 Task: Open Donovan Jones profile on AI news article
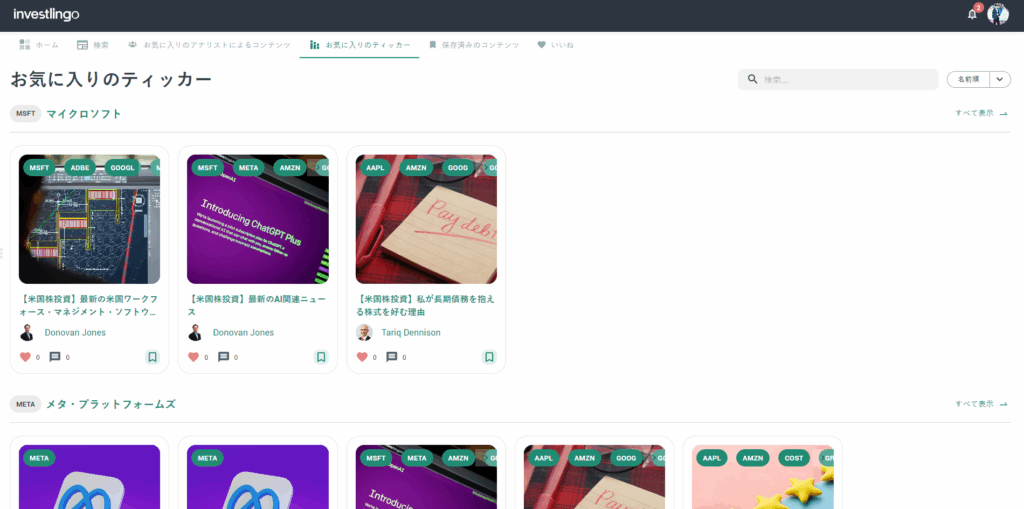244,333
